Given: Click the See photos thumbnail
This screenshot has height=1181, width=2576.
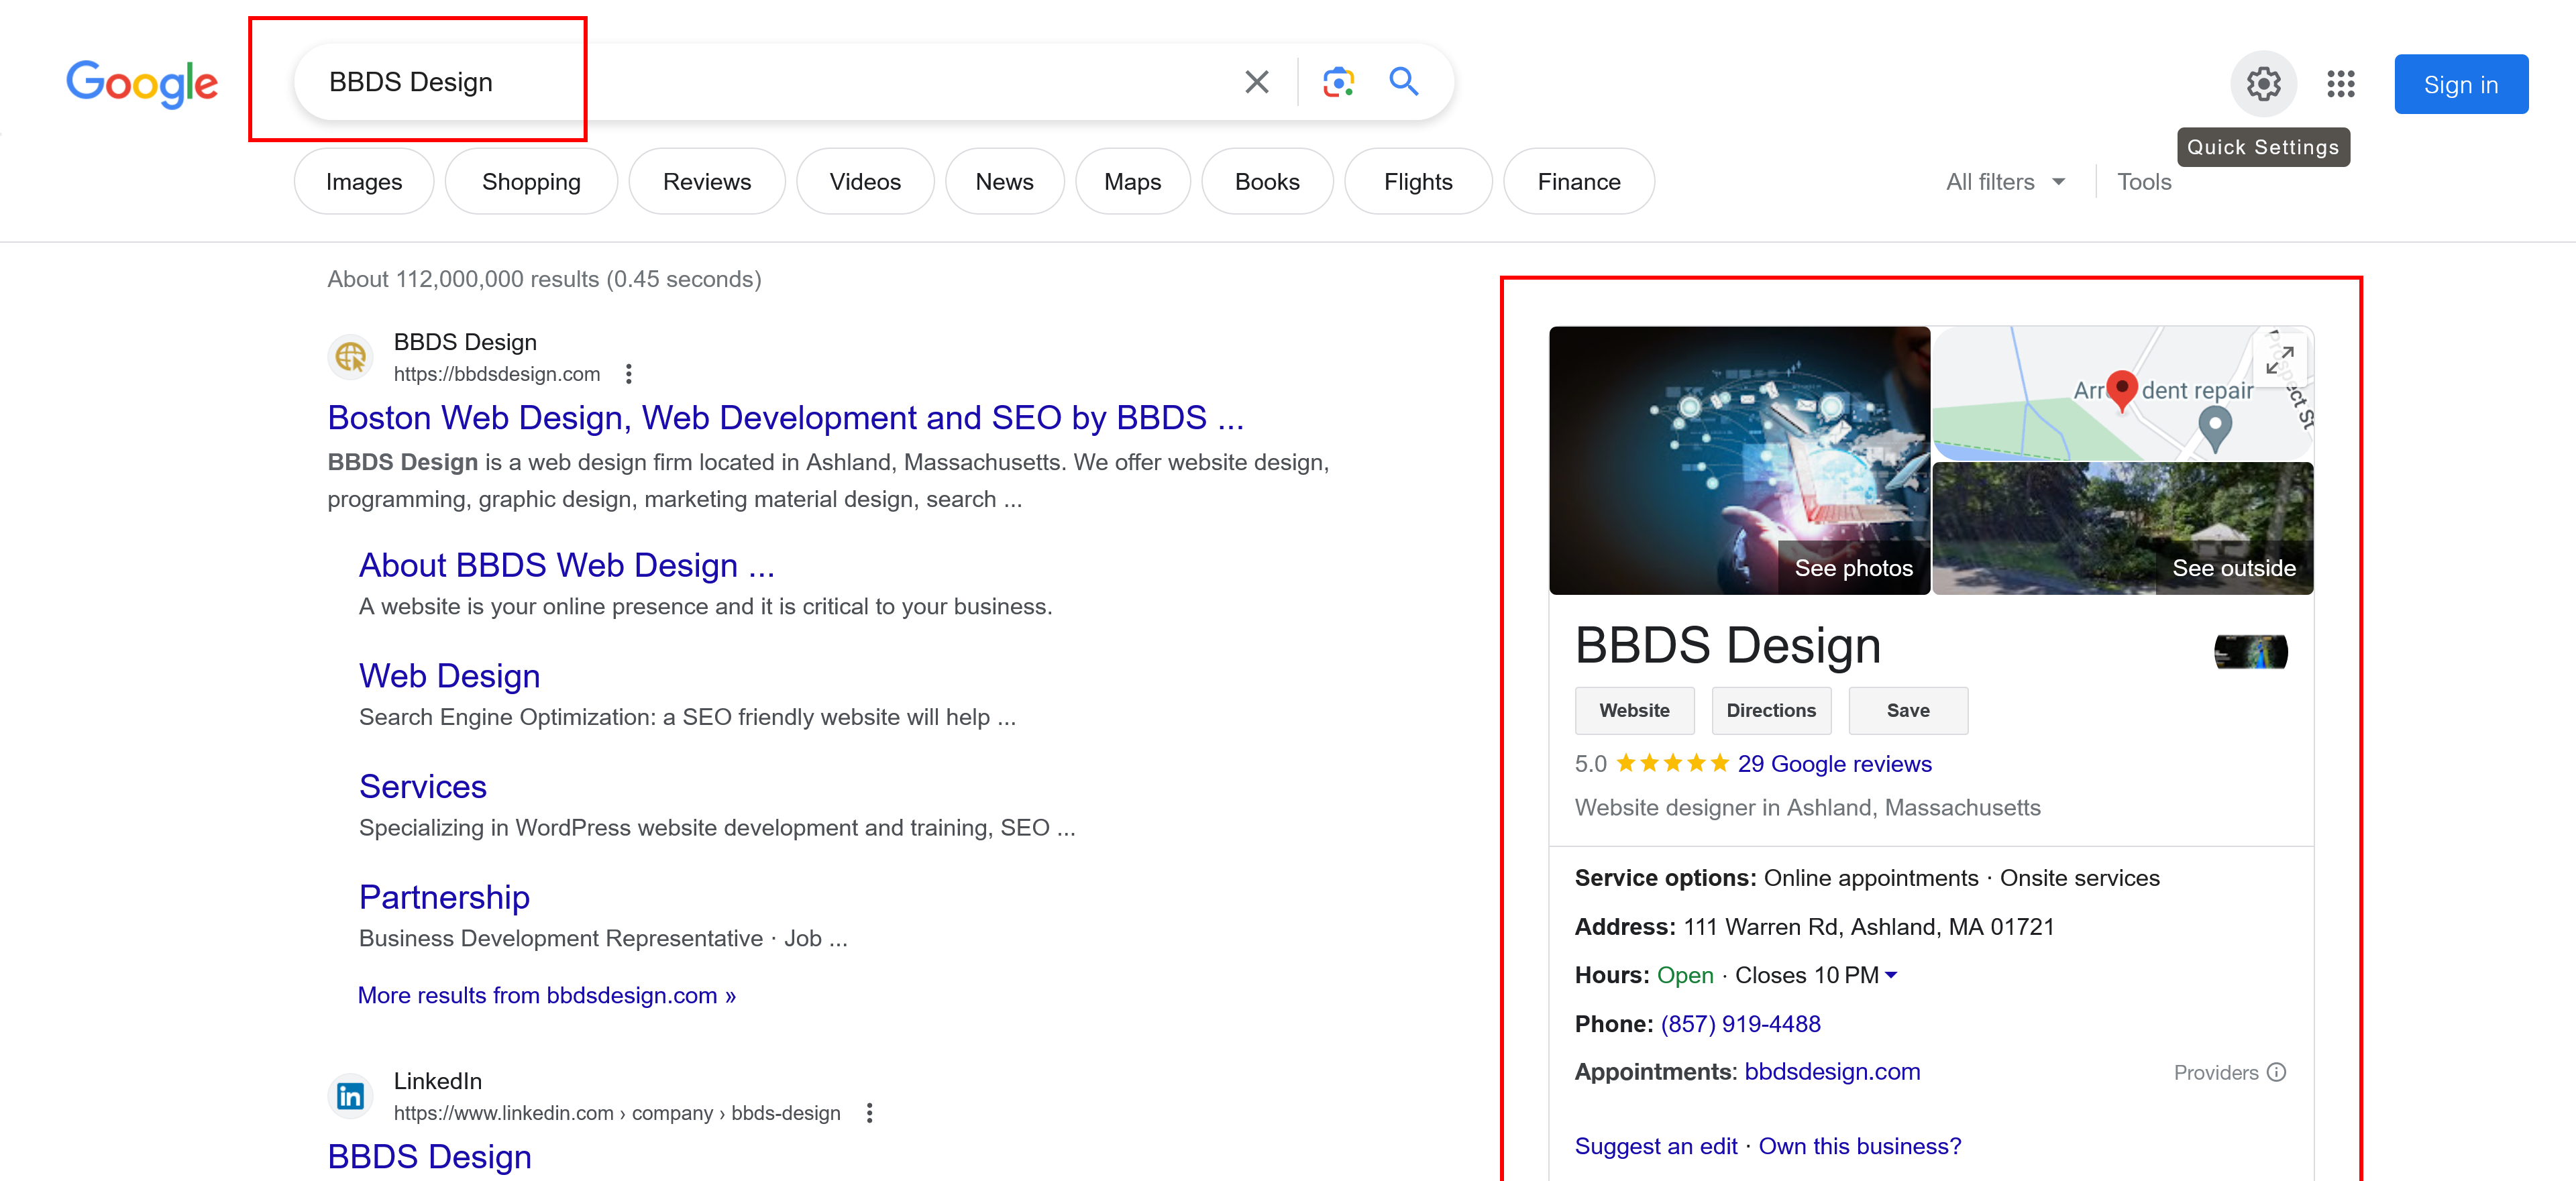Looking at the screenshot, I should (x=1739, y=461).
